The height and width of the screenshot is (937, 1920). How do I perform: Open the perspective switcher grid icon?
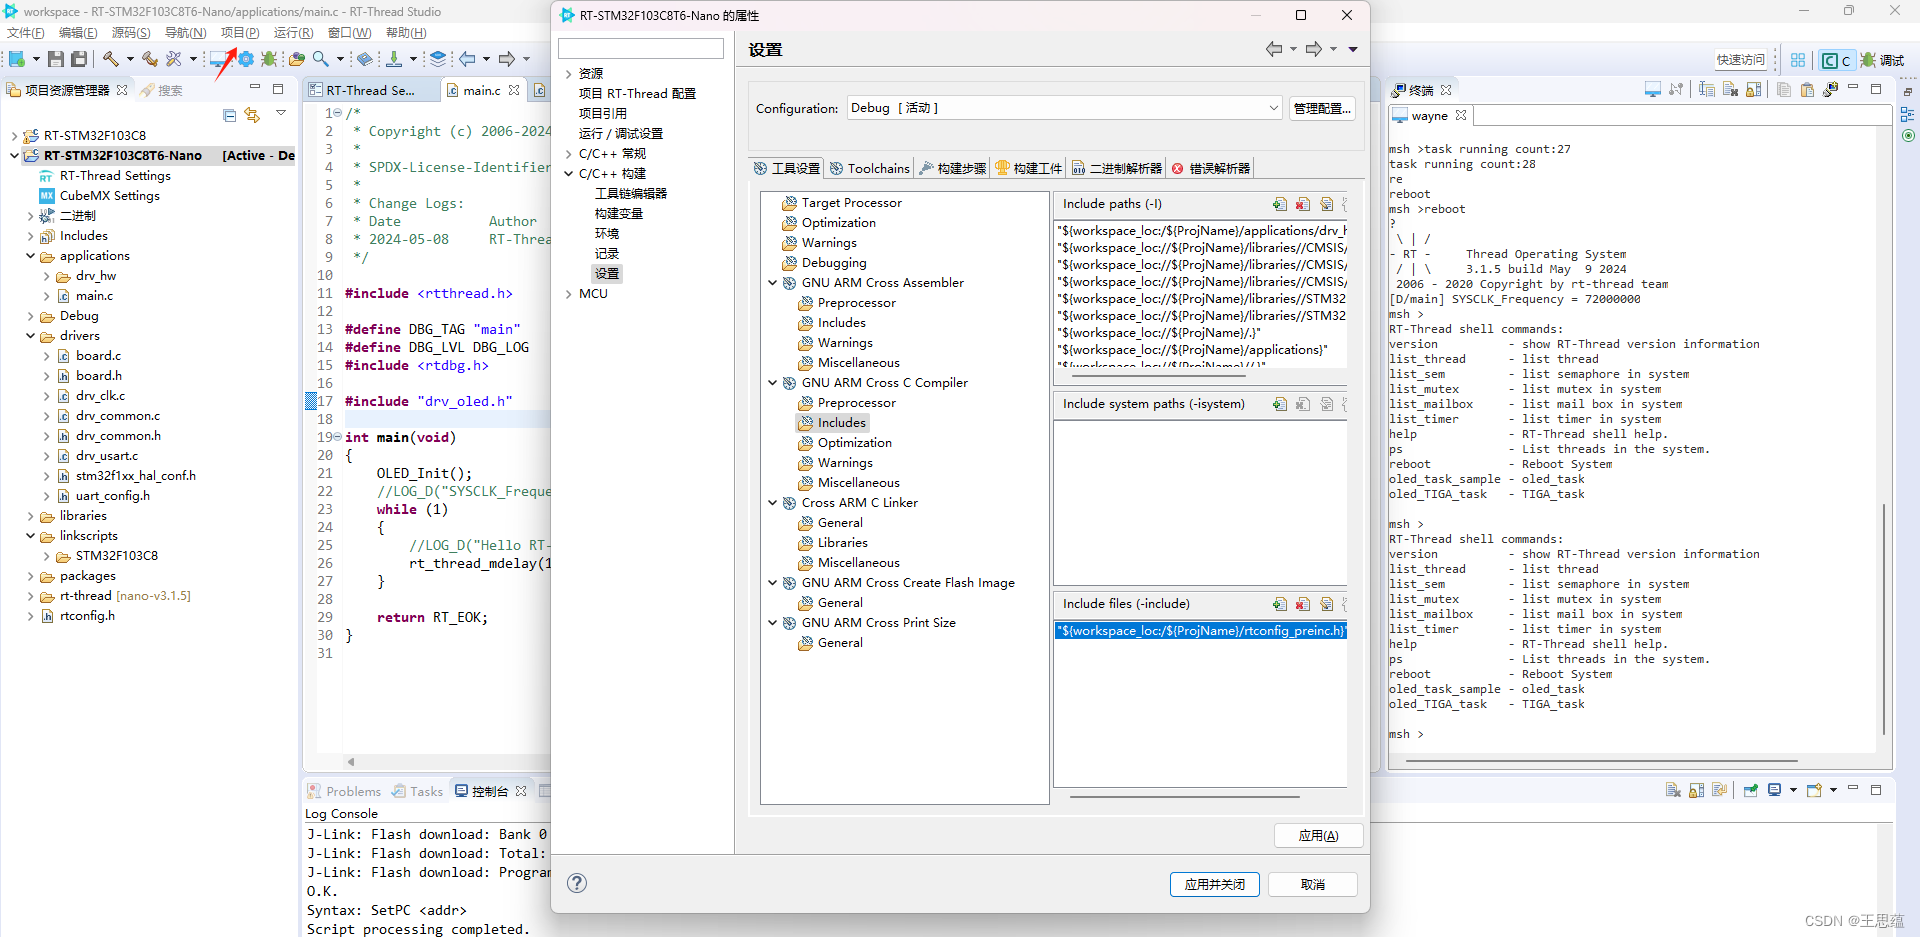[1798, 60]
